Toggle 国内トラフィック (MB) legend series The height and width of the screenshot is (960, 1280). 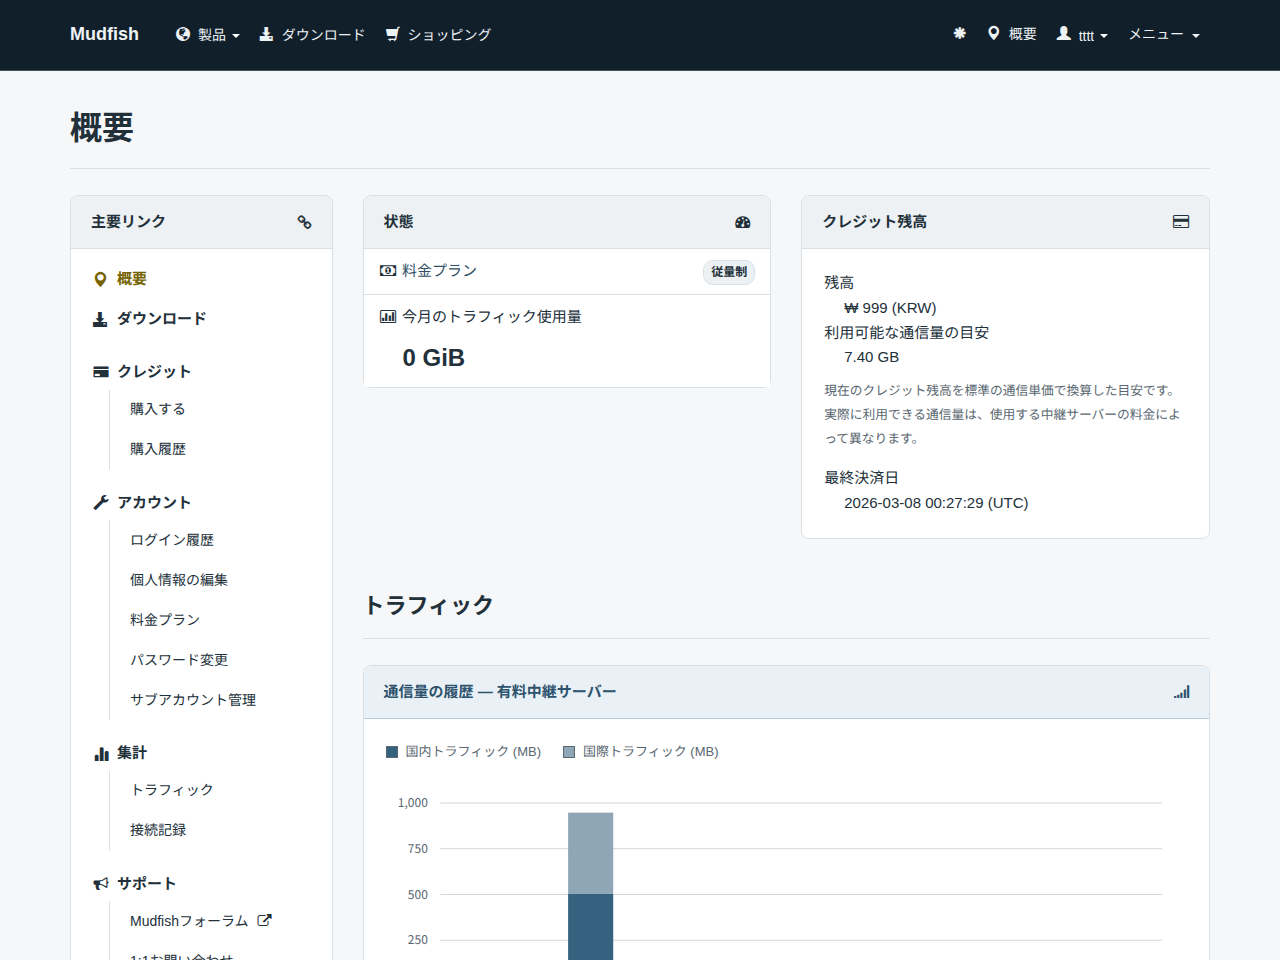tap(463, 752)
